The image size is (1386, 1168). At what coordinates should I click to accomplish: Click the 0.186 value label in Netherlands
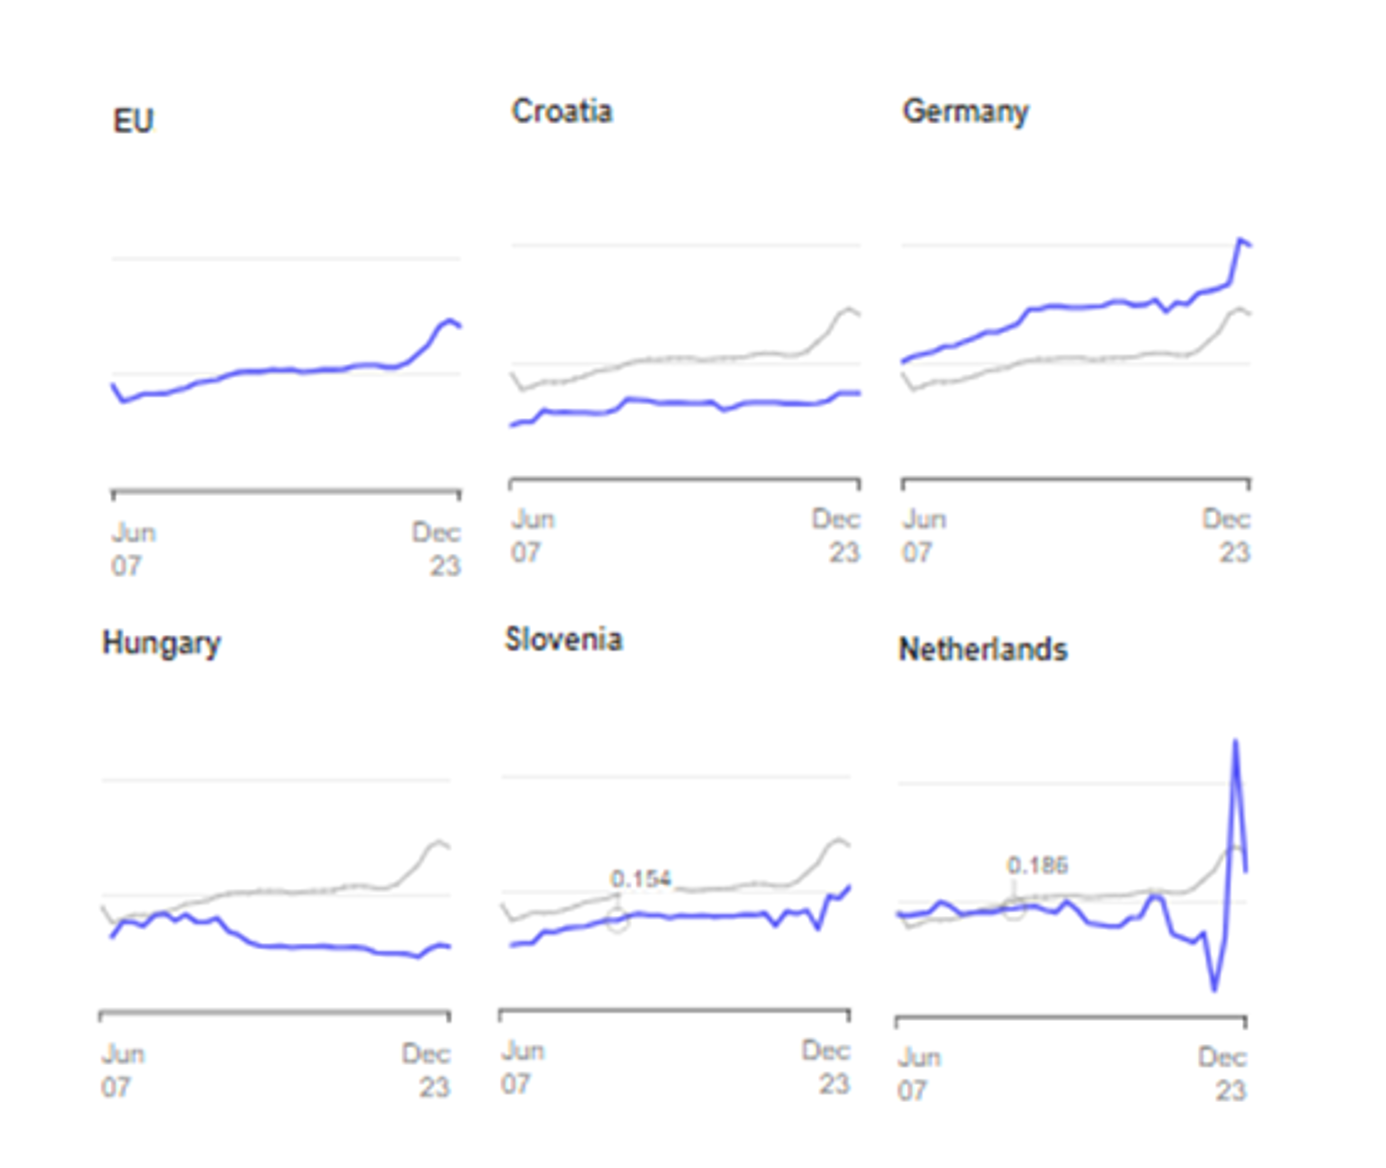(1037, 865)
